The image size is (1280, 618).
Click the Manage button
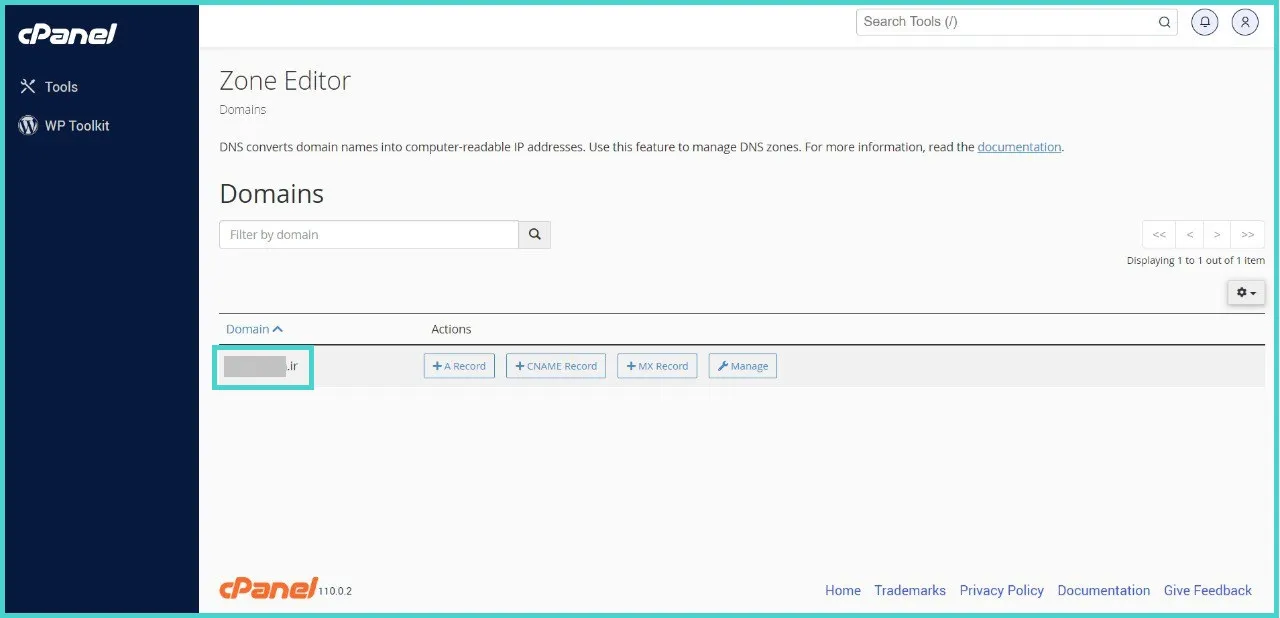pyautogui.click(x=743, y=366)
